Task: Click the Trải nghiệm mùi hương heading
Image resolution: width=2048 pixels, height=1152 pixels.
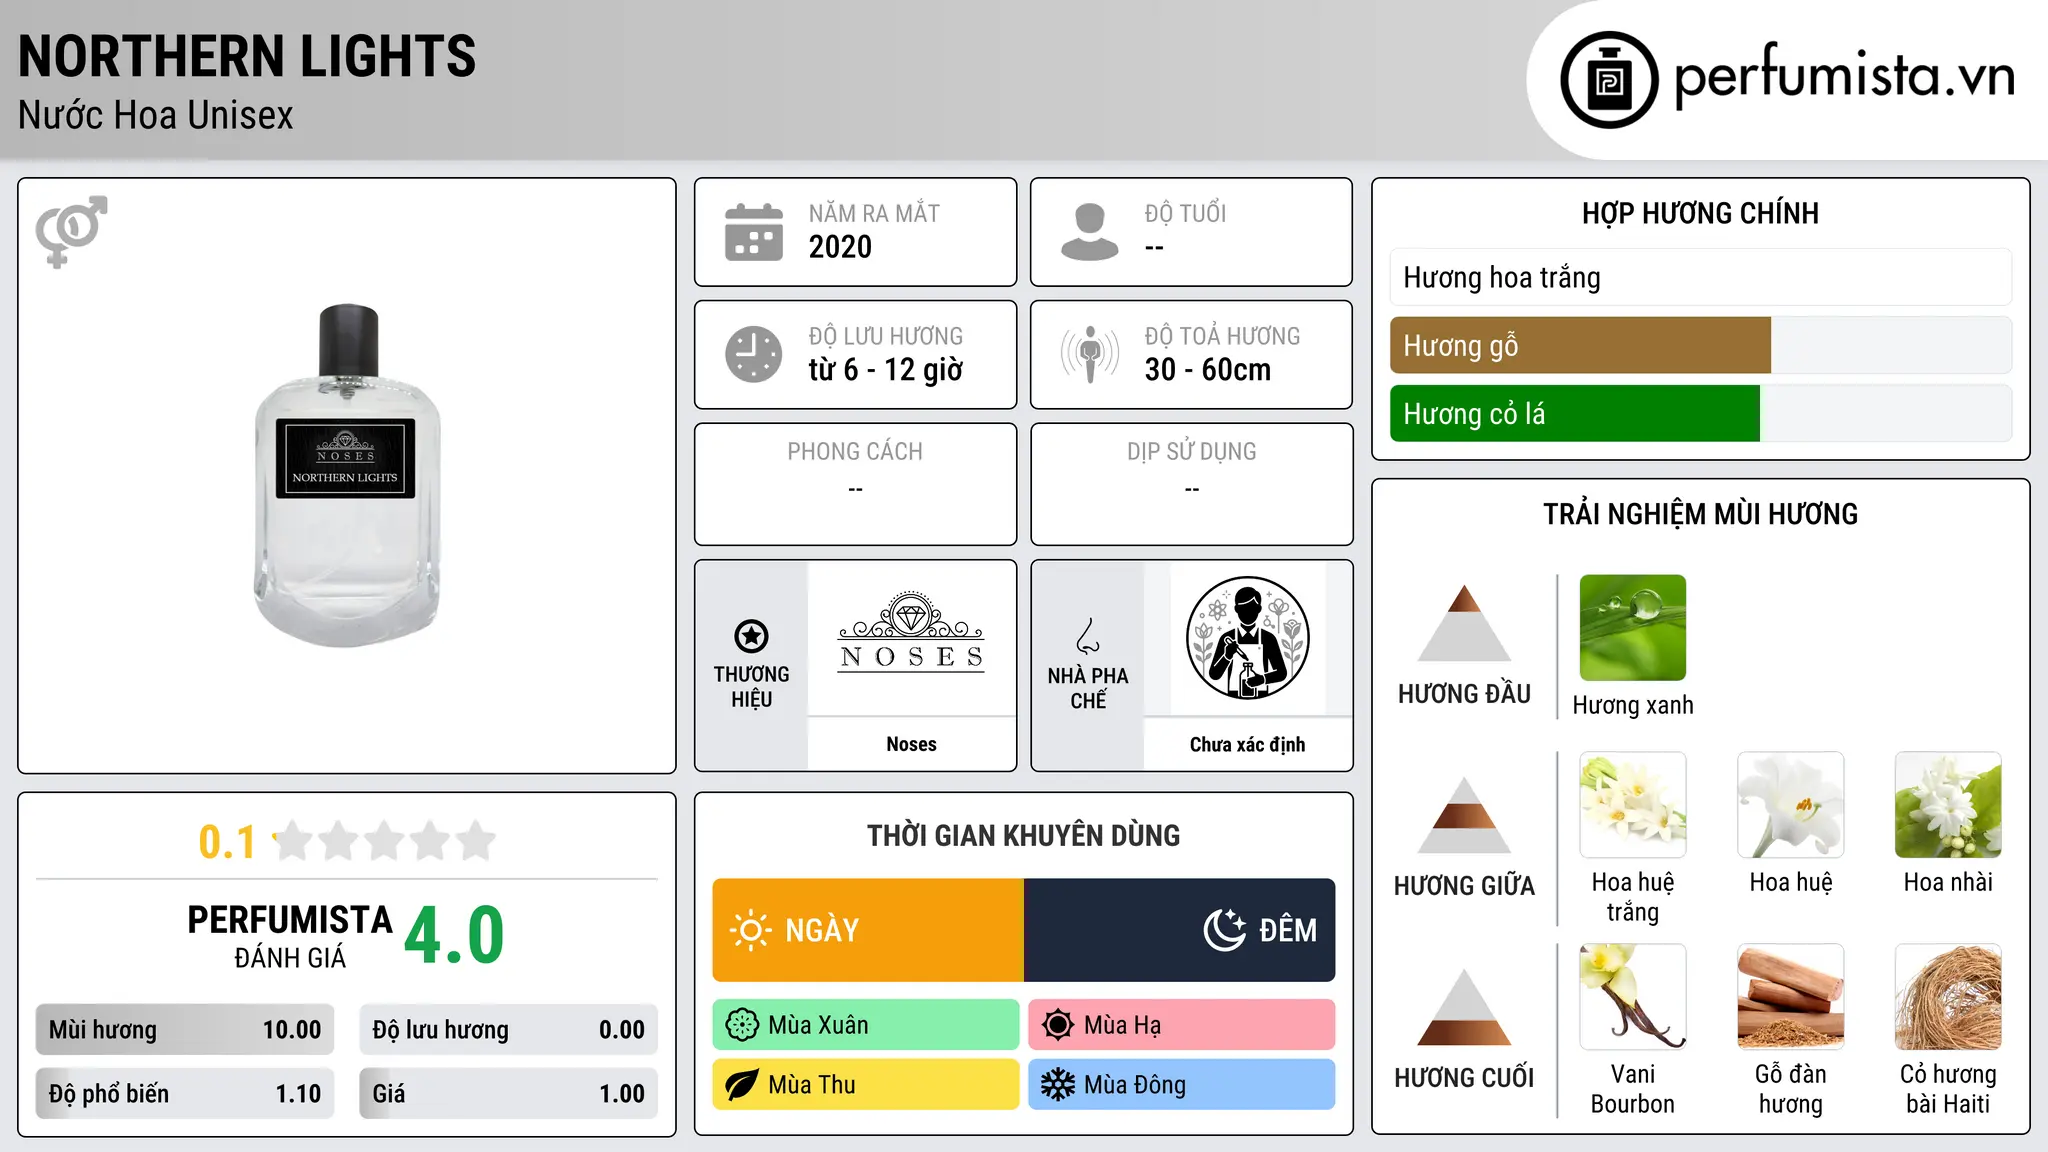Action: (x=1700, y=514)
